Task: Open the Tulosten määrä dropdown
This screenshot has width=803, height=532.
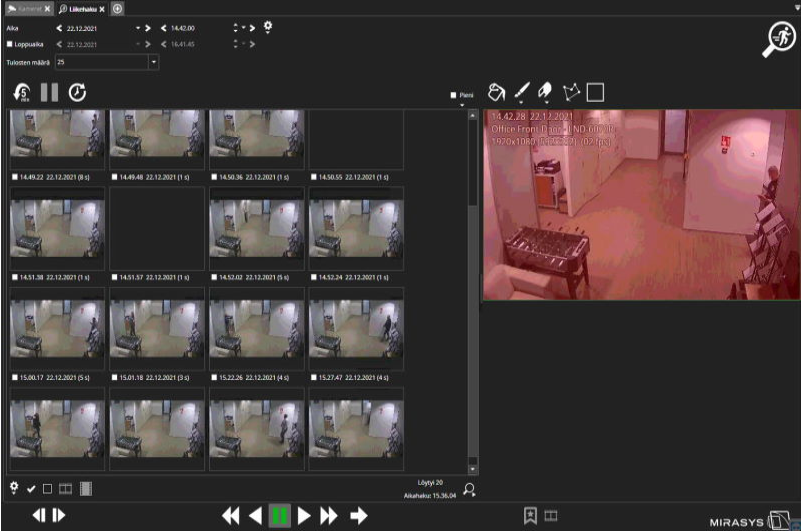Action: [x=154, y=62]
